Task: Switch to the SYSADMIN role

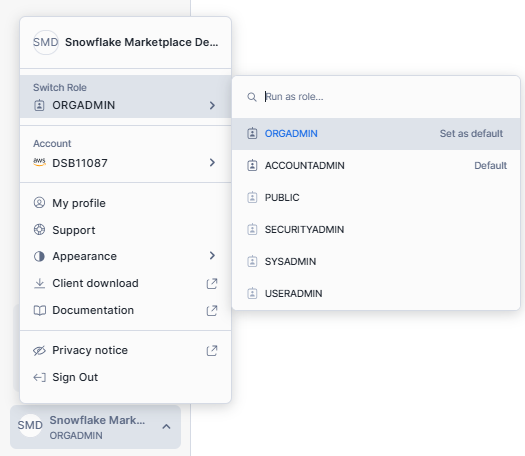Action: (376, 261)
